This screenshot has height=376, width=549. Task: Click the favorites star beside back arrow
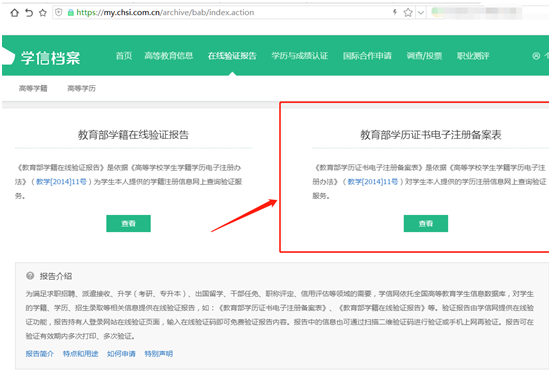coord(43,13)
